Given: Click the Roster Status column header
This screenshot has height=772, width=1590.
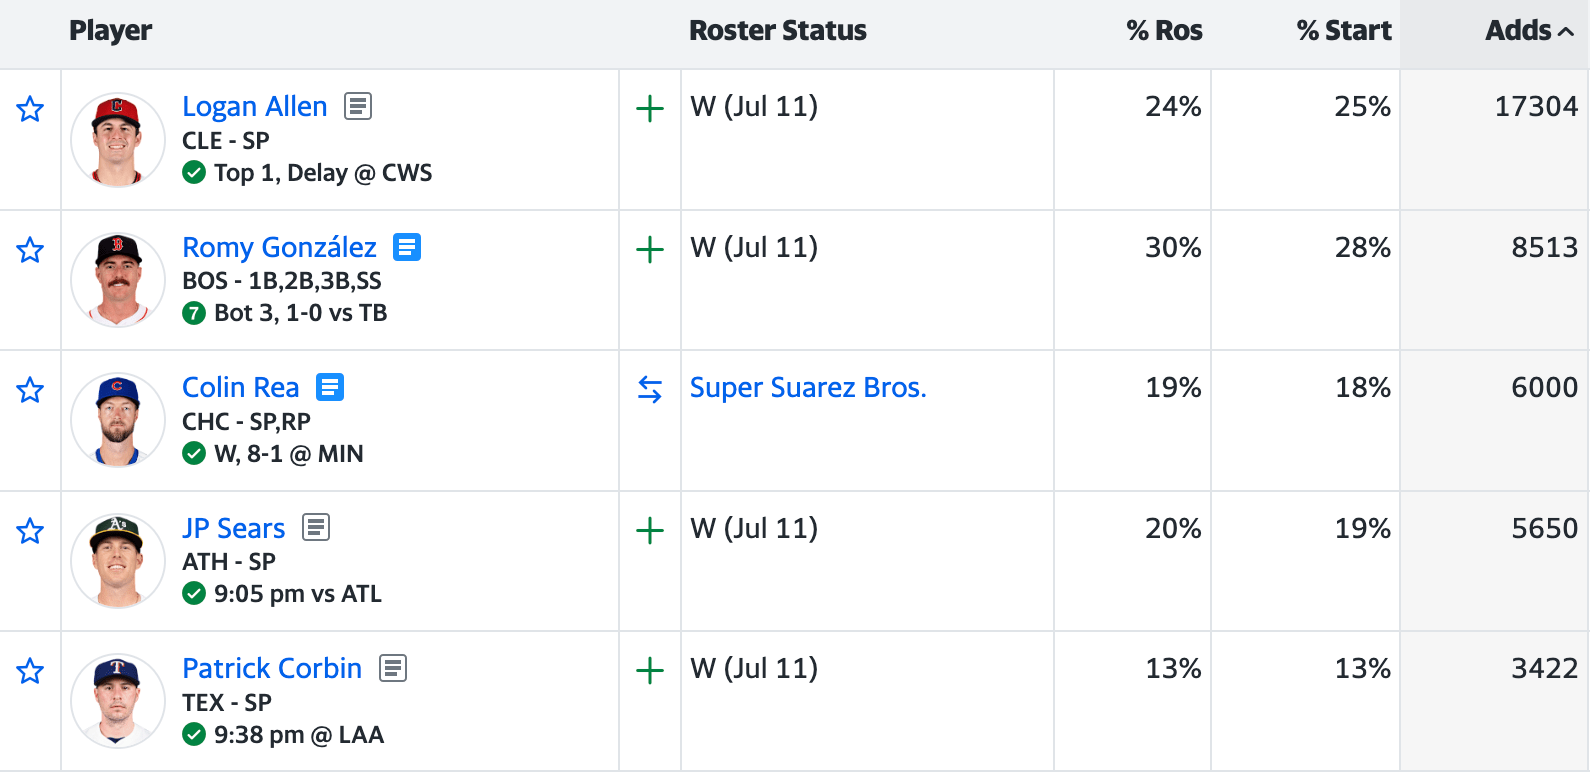Looking at the screenshot, I should (x=777, y=31).
